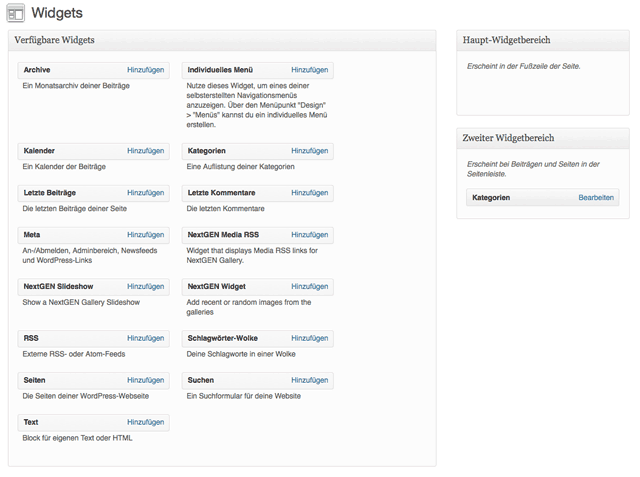The width and height of the screenshot is (640, 477).
Task: Click the Widgets page icon in header
Action: pos(15,14)
